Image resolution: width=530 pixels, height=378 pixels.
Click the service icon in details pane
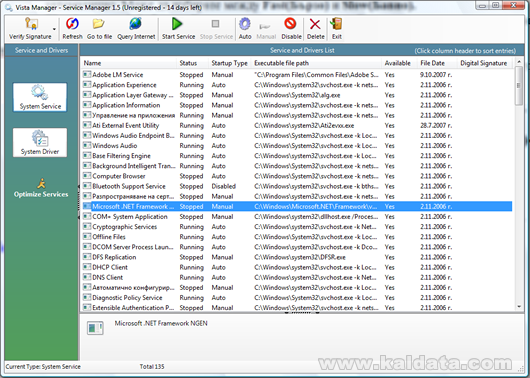click(x=95, y=328)
